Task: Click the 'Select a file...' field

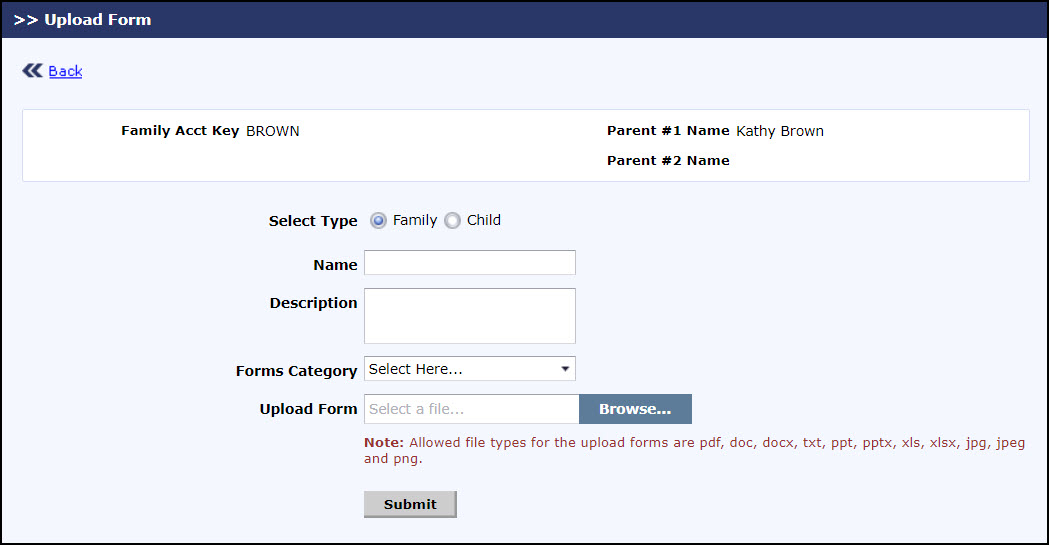Action: [472, 409]
